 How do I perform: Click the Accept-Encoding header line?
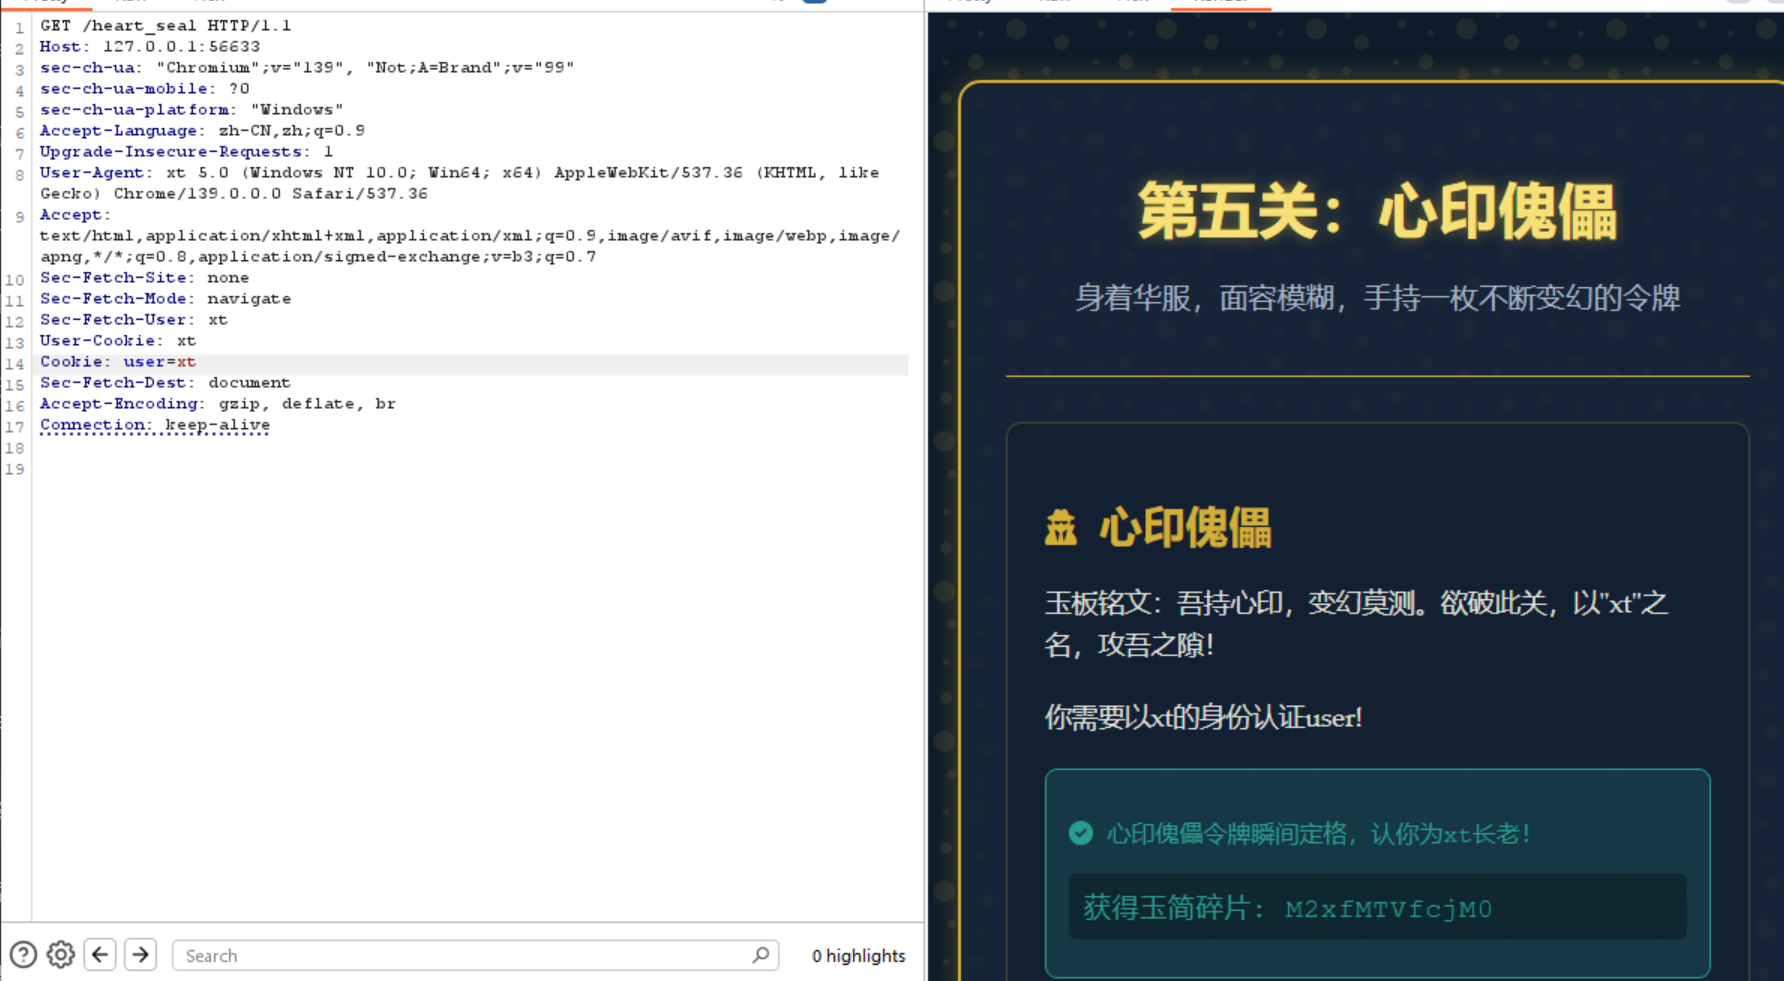click(217, 404)
